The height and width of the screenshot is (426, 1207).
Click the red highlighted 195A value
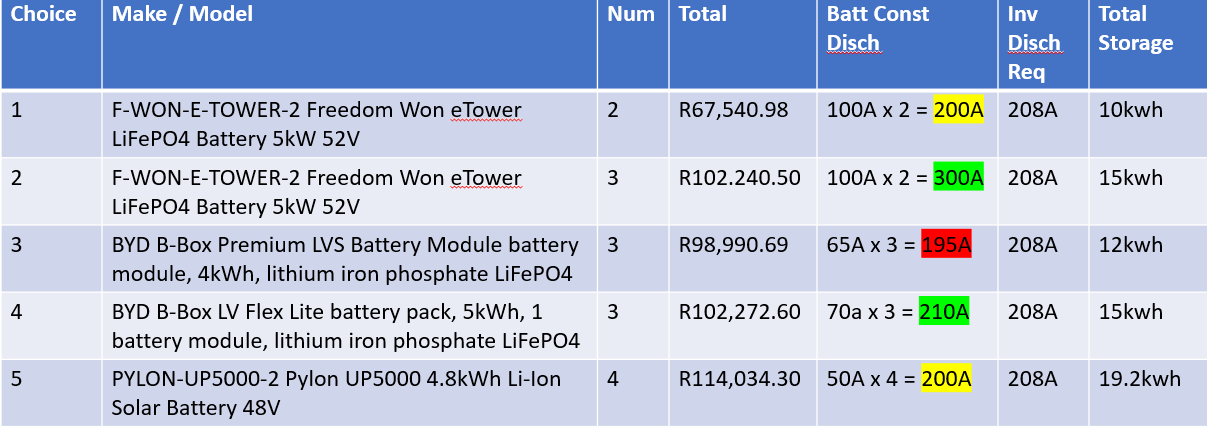tap(945, 245)
